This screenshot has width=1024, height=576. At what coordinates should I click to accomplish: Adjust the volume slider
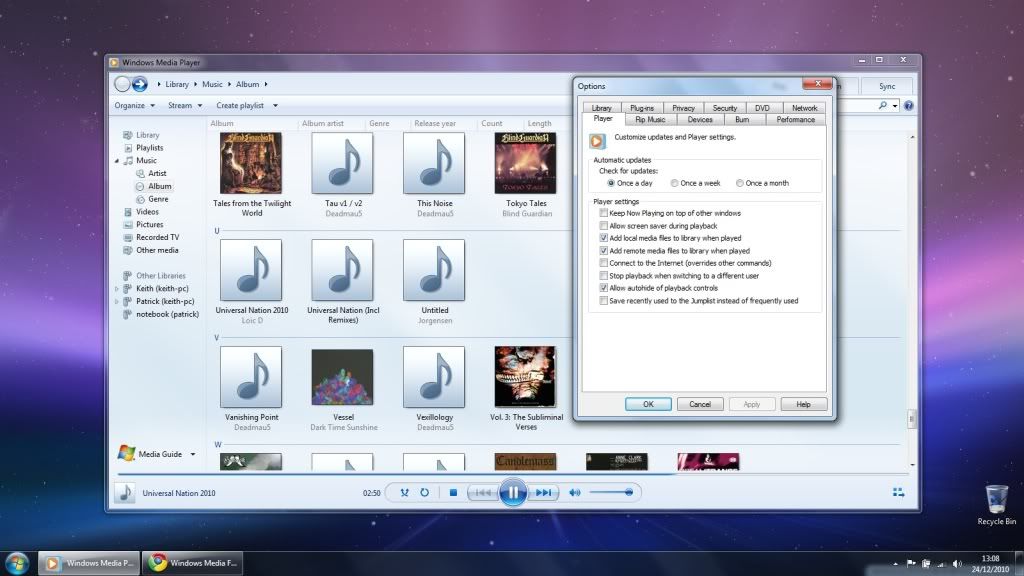click(x=610, y=492)
